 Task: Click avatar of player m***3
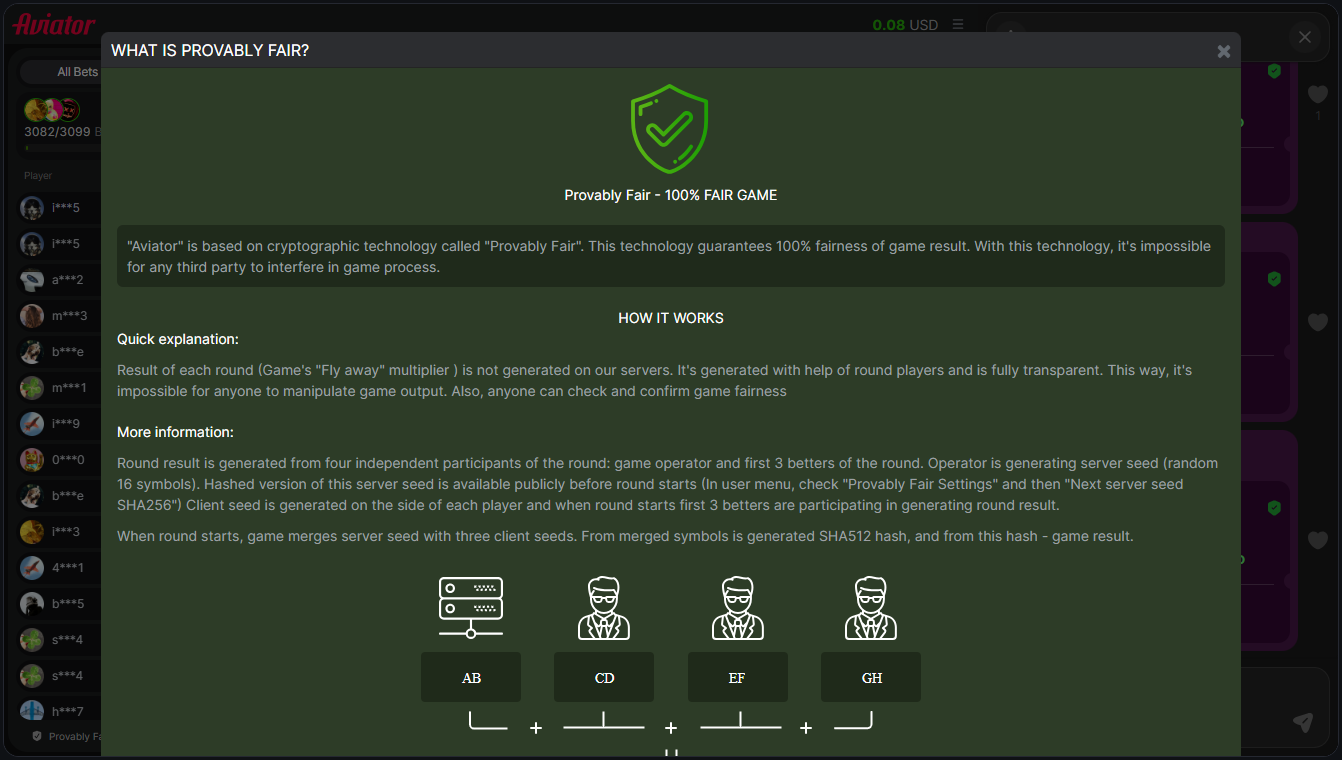pyautogui.click(x=32, y=316)
